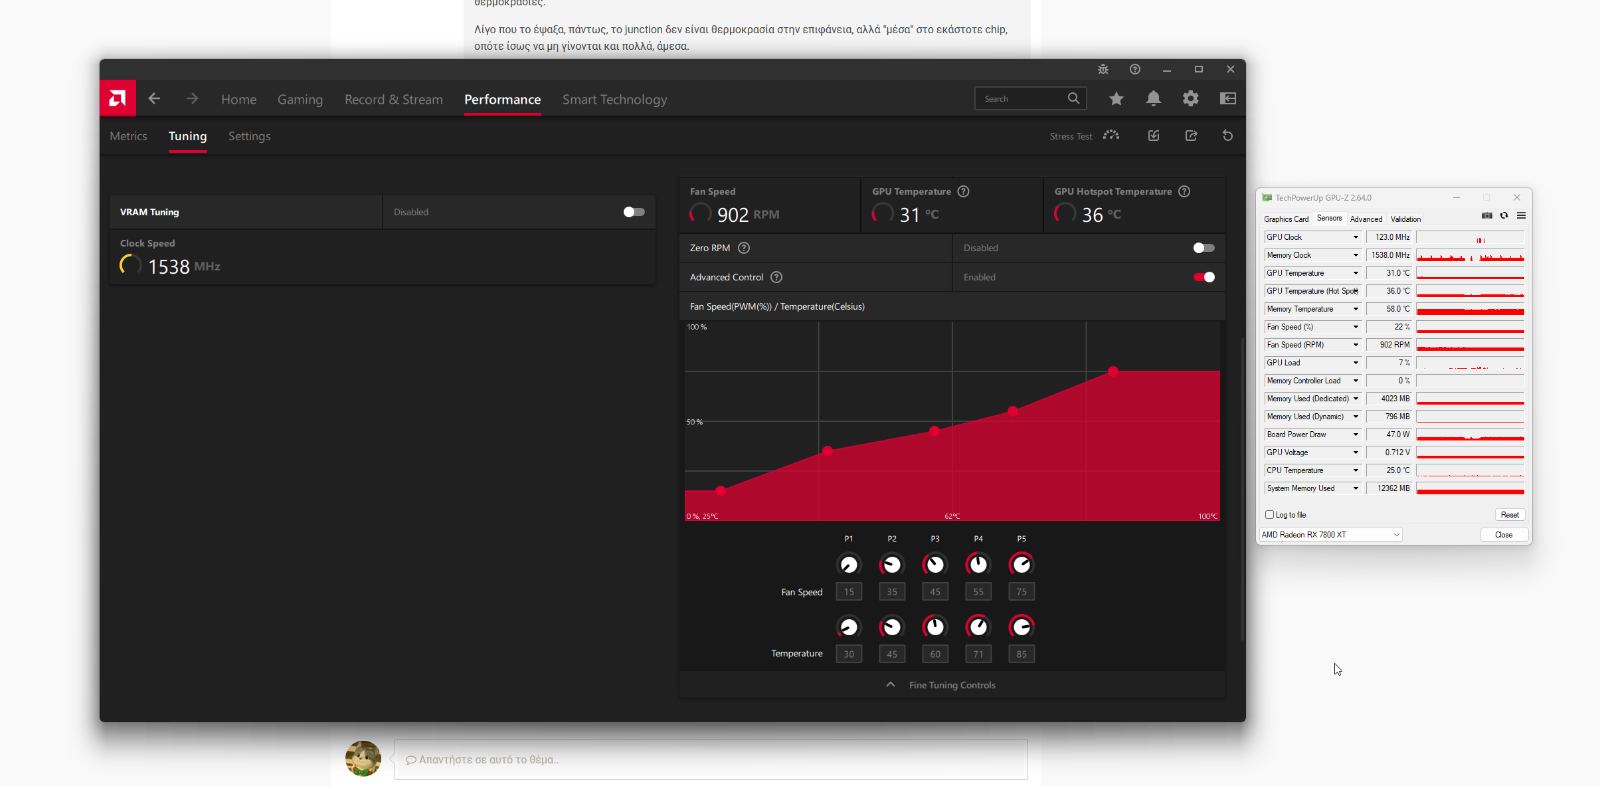Open the AMD Radeon RX 7800 XT selector
This screenshot has width=1600, height=786.
(1331, 535)
